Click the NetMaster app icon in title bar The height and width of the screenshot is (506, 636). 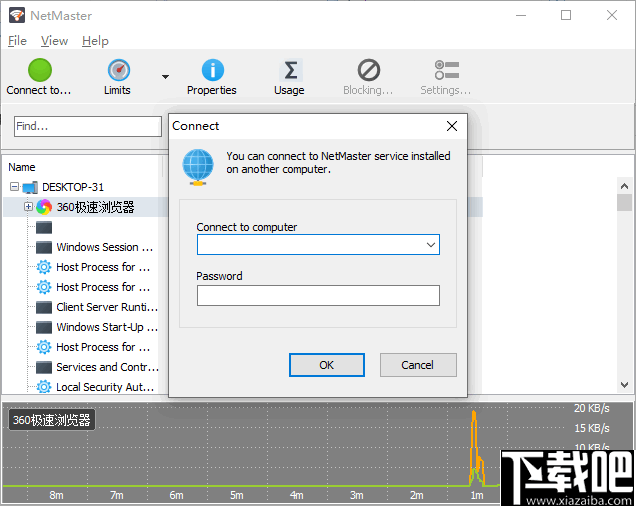point(17,15)
